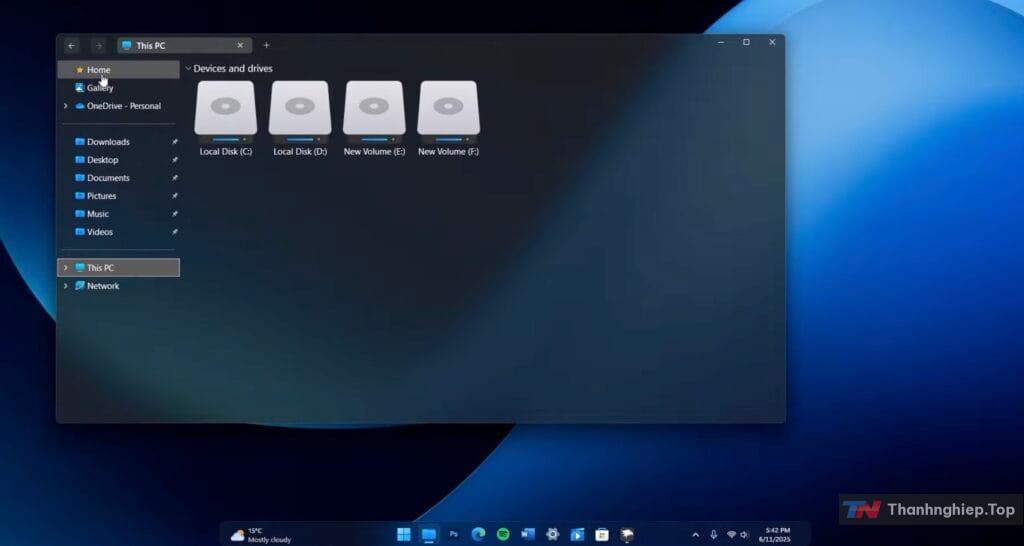Screen dimensions: 1024x546
Task: Maximize the File Explorer window
Action: (x=746, y=42)
